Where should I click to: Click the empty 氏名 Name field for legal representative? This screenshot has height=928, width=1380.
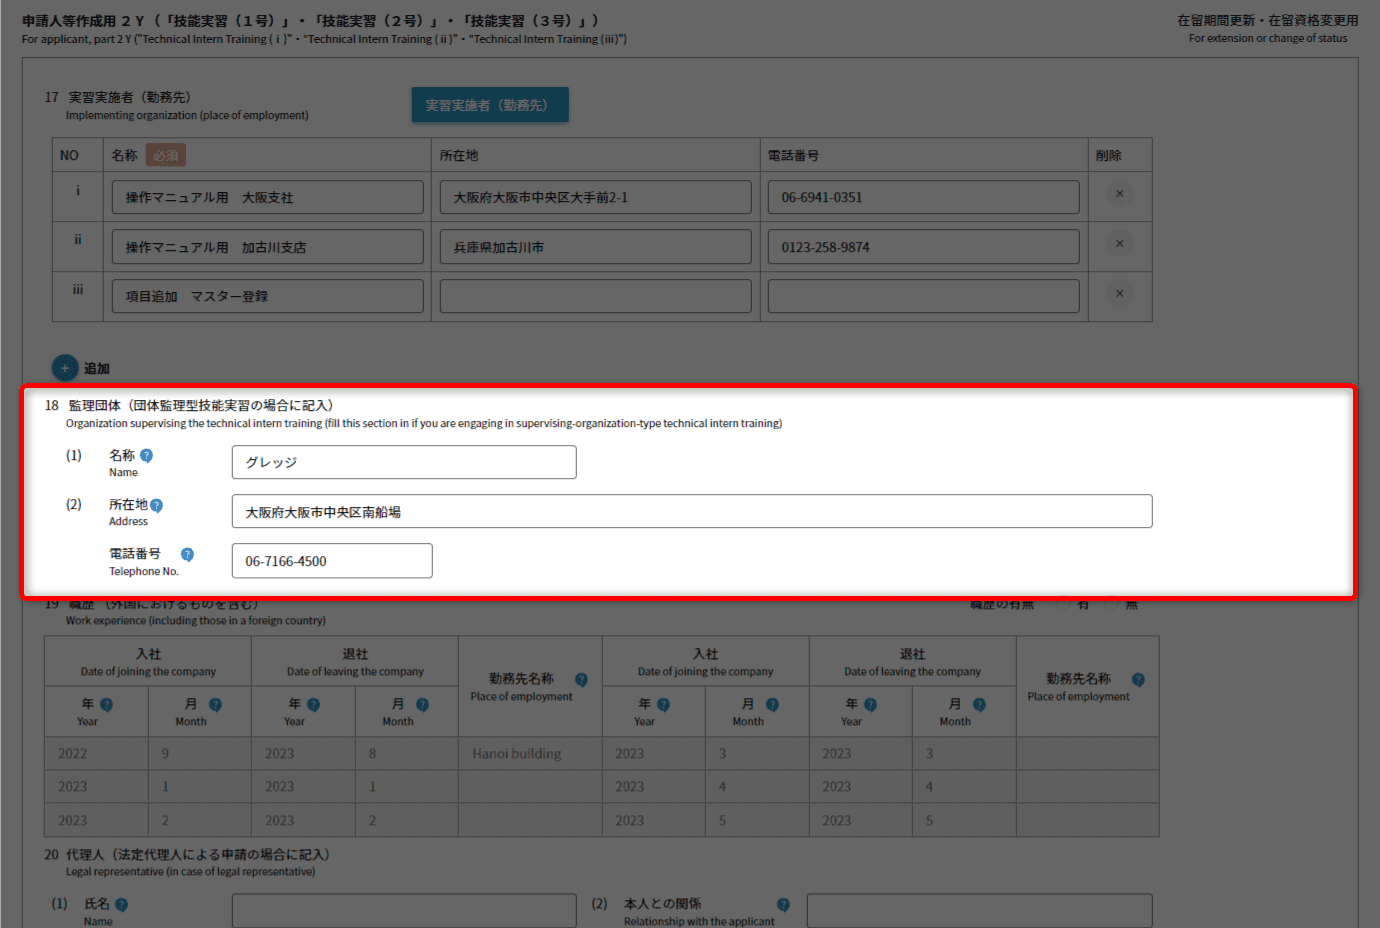(x=404, y=910)
